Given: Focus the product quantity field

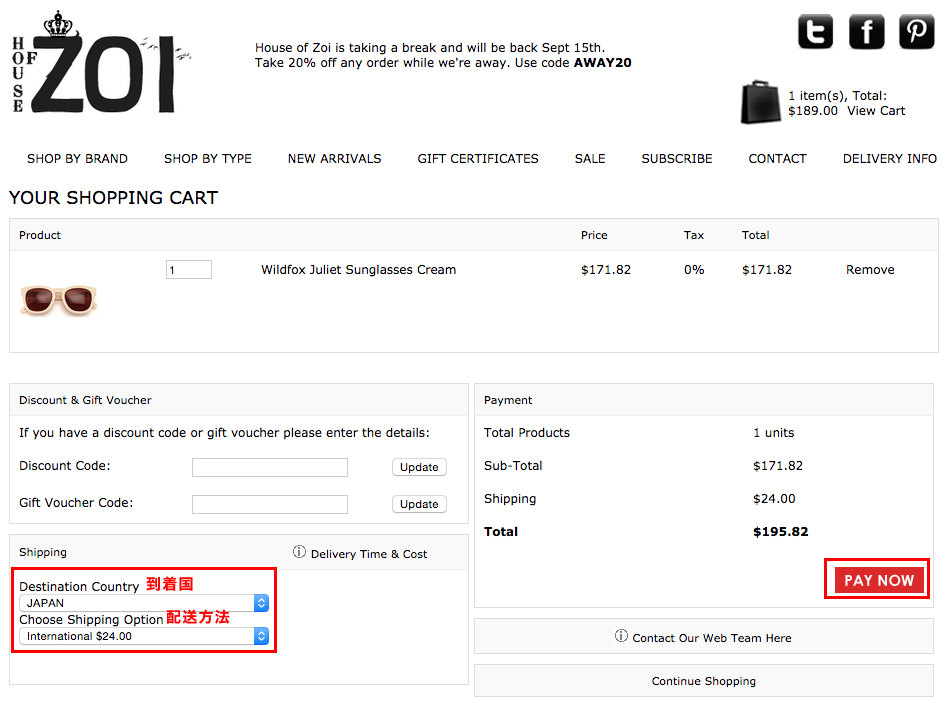Looking at the screenshot, I should (x=189, y=270).
